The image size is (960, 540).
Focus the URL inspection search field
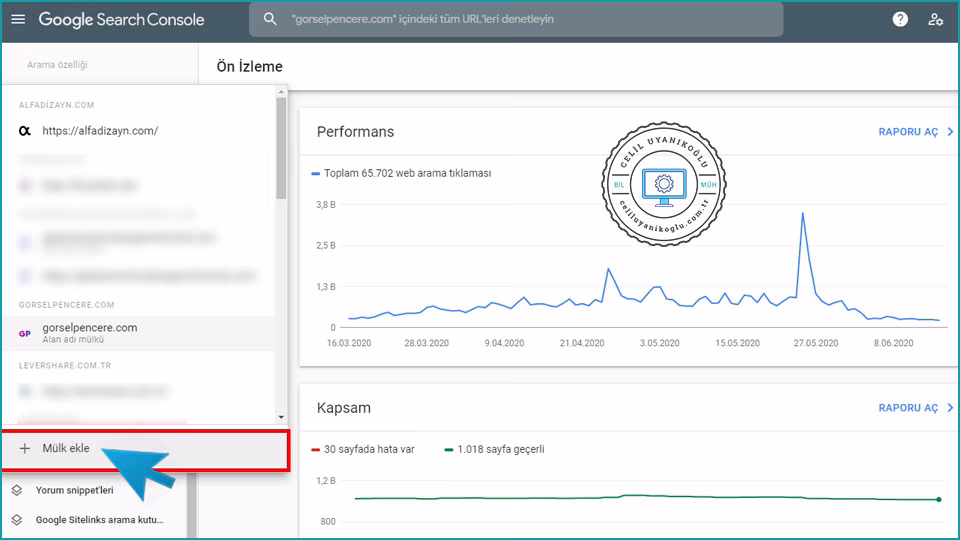point(516,19)
